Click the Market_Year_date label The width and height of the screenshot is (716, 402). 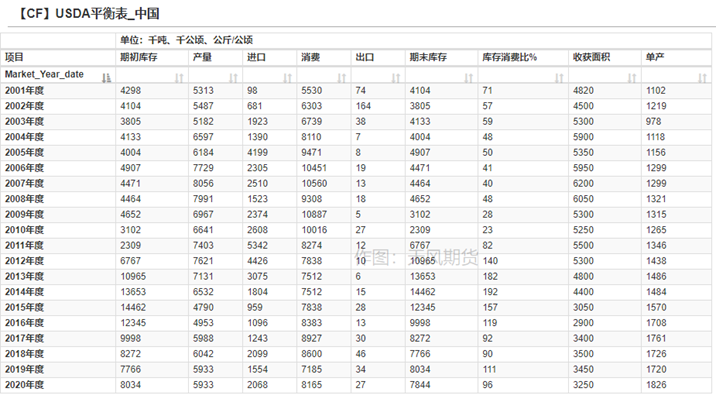coord(44,74)
